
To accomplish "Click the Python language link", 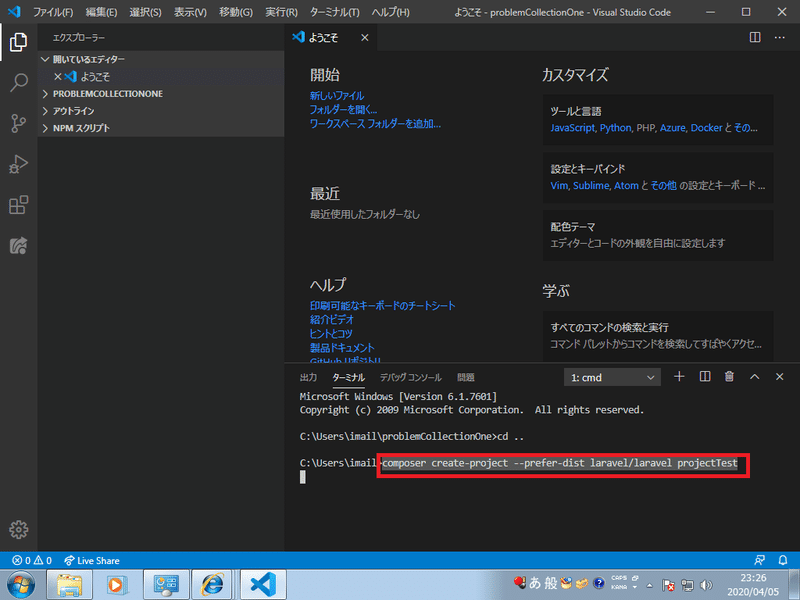I will [615, 128].
